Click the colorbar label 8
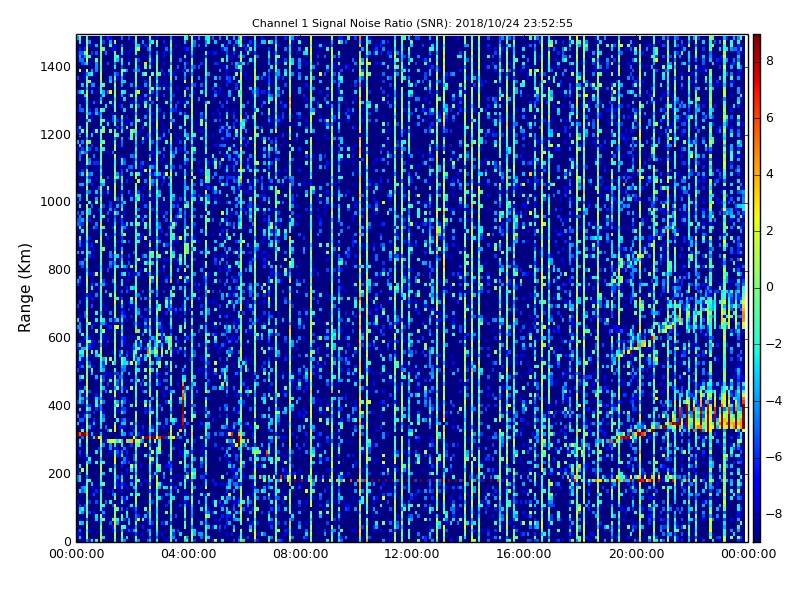The width and height of the screenshot is (800, 600). [x=770, y=61]
